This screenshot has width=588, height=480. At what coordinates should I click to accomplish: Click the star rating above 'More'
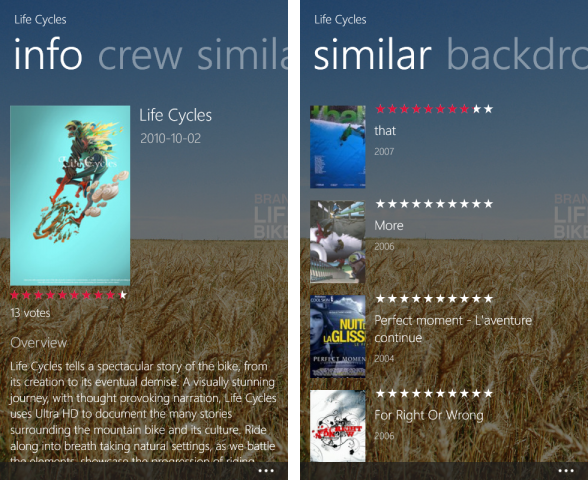(x=434, y=204)
